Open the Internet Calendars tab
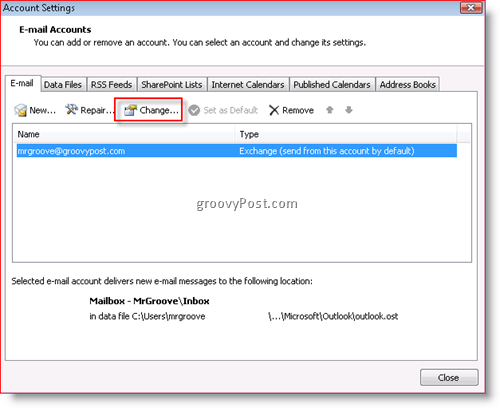This screenshot has width=500, height=408. [248, 85]
